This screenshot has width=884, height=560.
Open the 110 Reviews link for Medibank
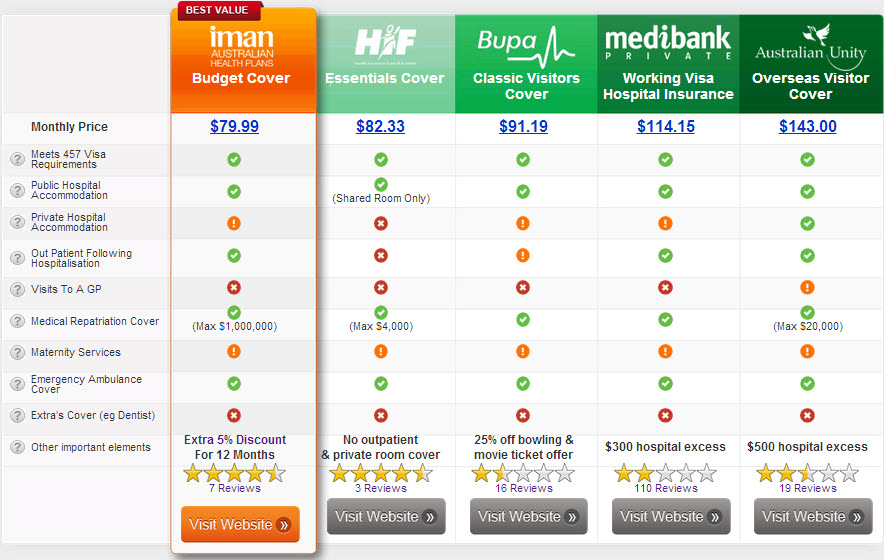click(x=664, y=488)
